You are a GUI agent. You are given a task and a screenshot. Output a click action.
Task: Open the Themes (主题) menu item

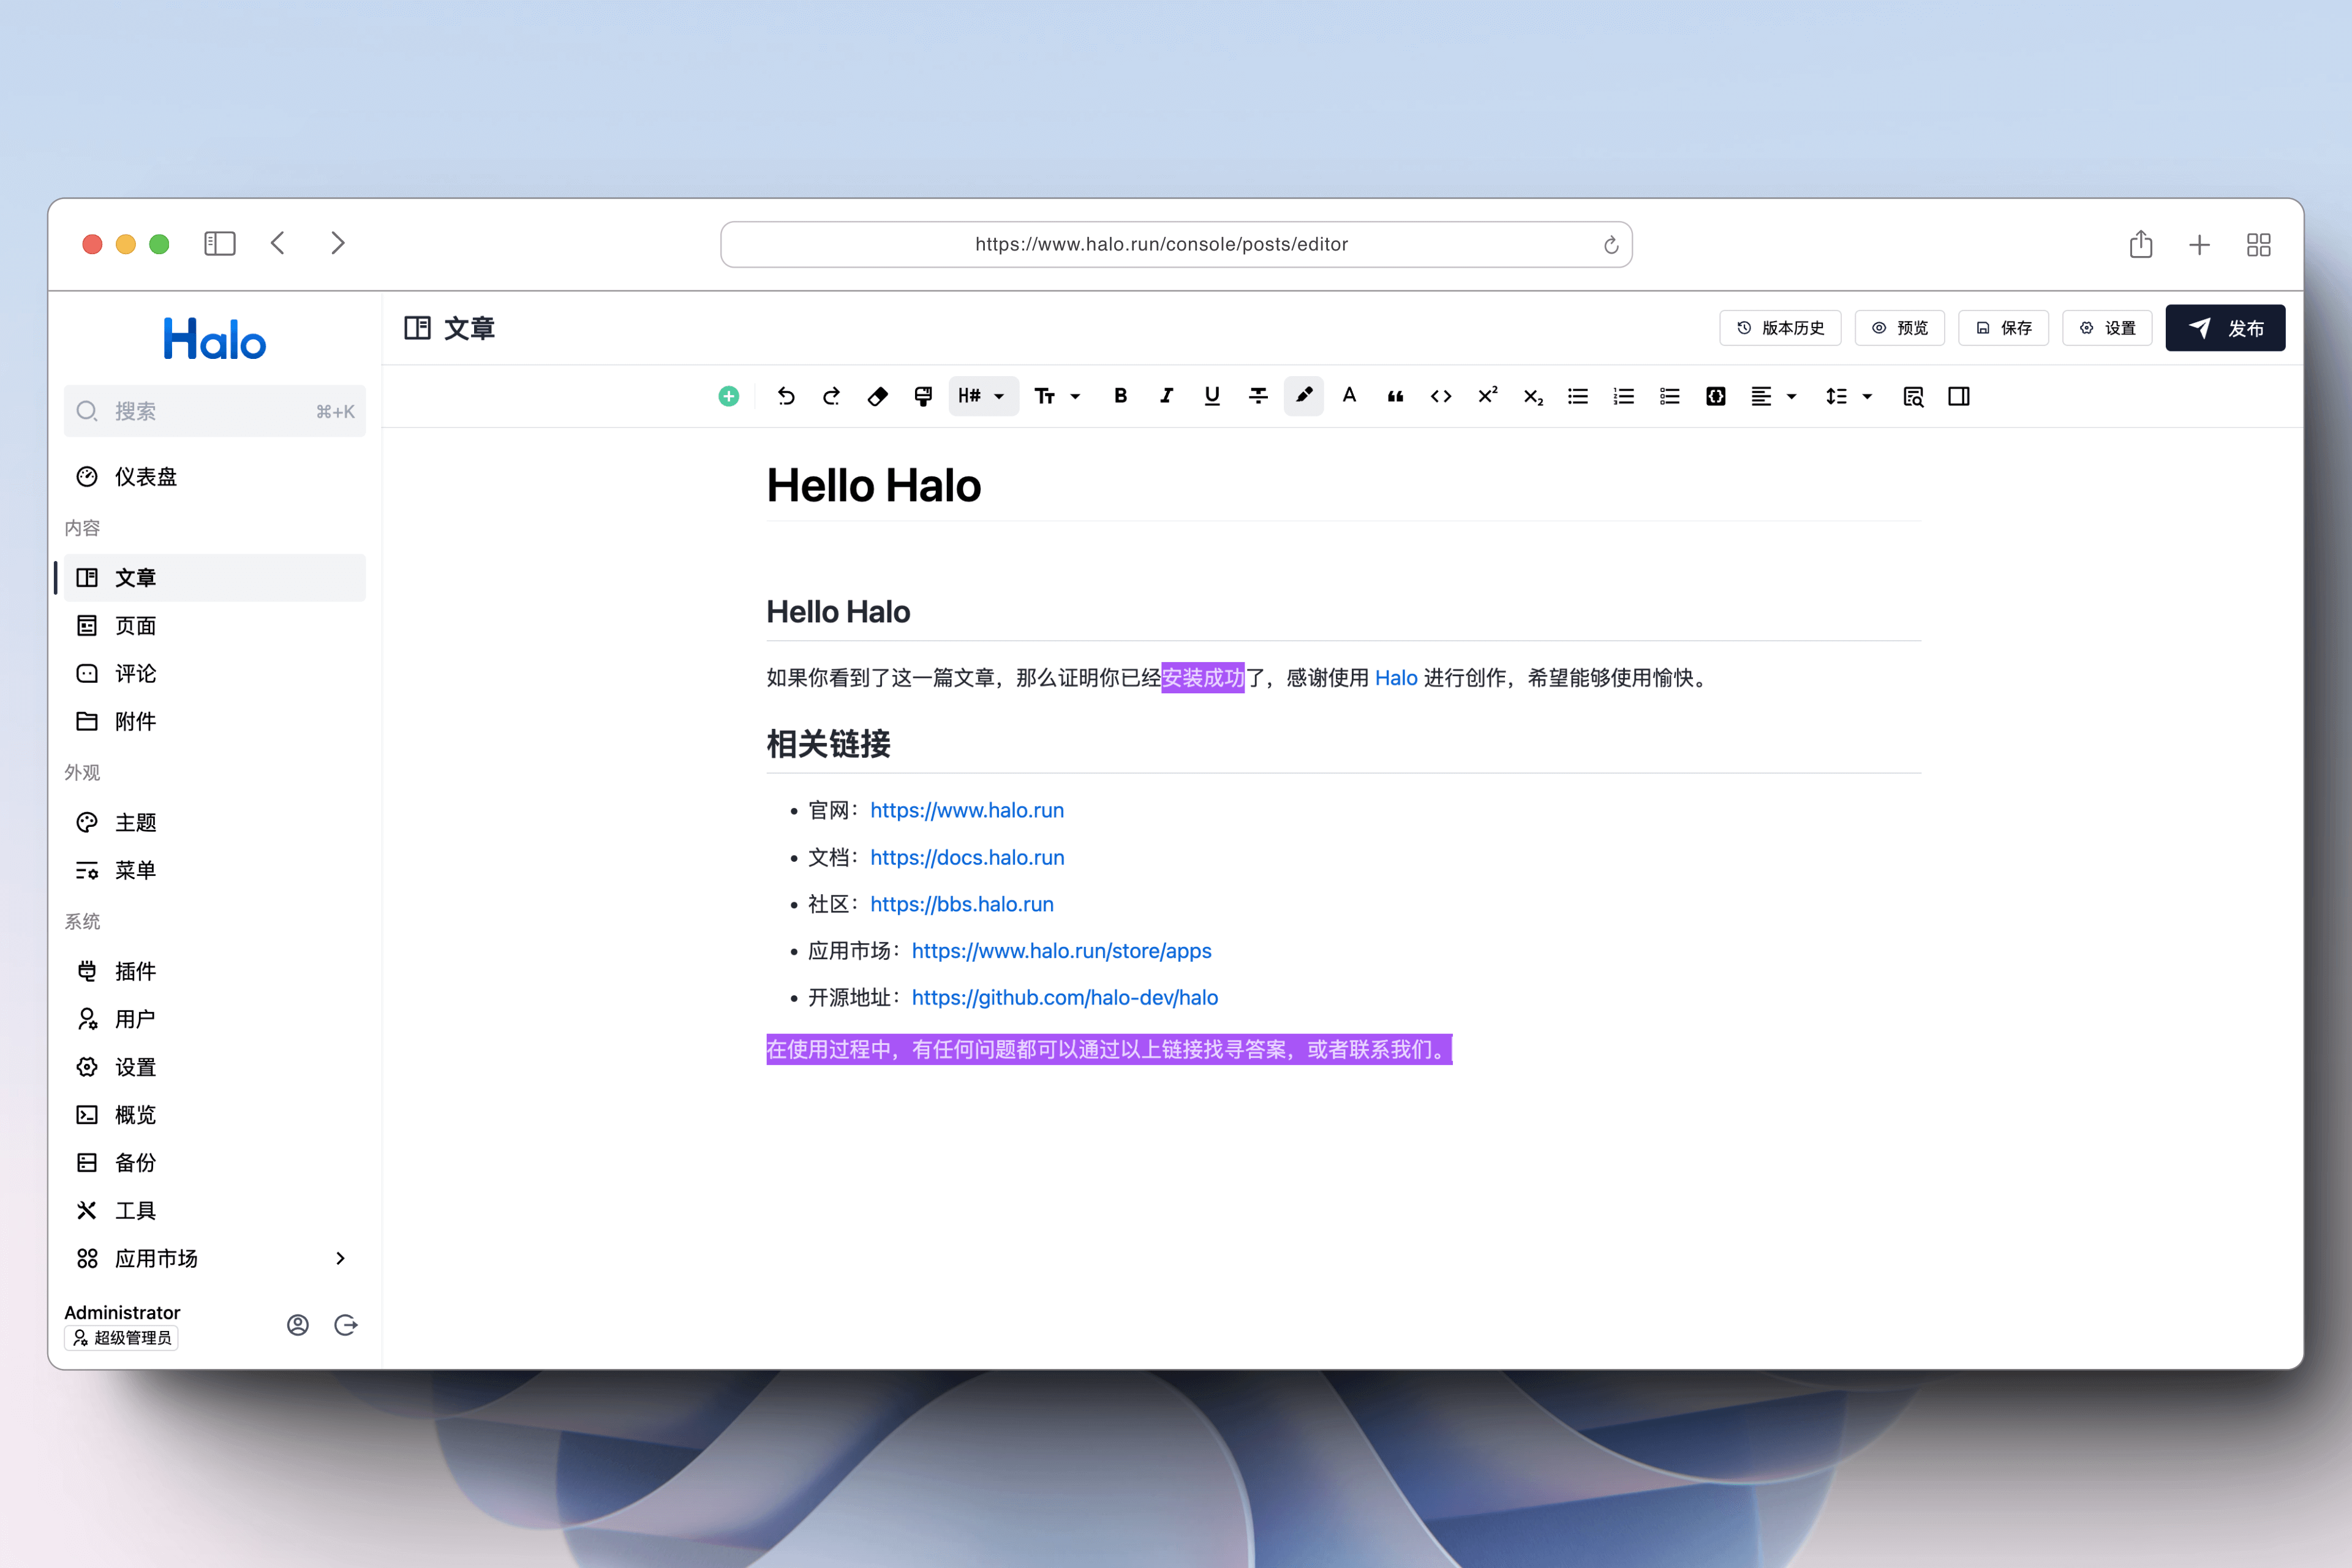click(215, 822)
